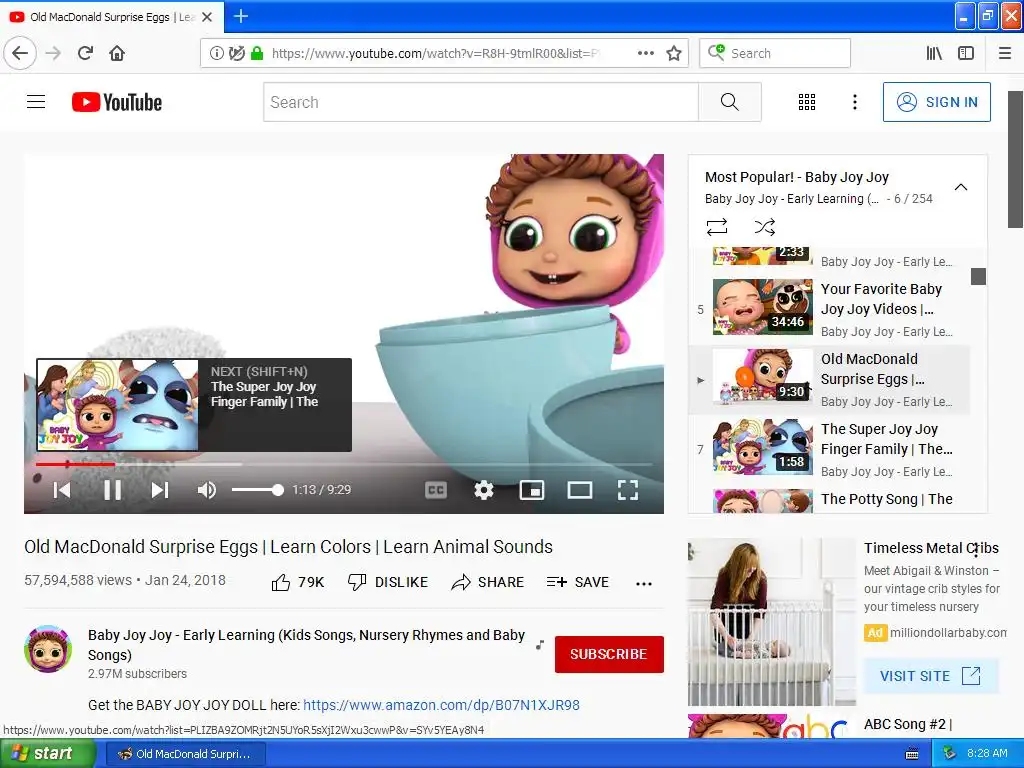Viewport: 1024px width, 768px height.
Task: Open the YouTube apps grid
Action: pyautogui.click(x=807, y=102)
